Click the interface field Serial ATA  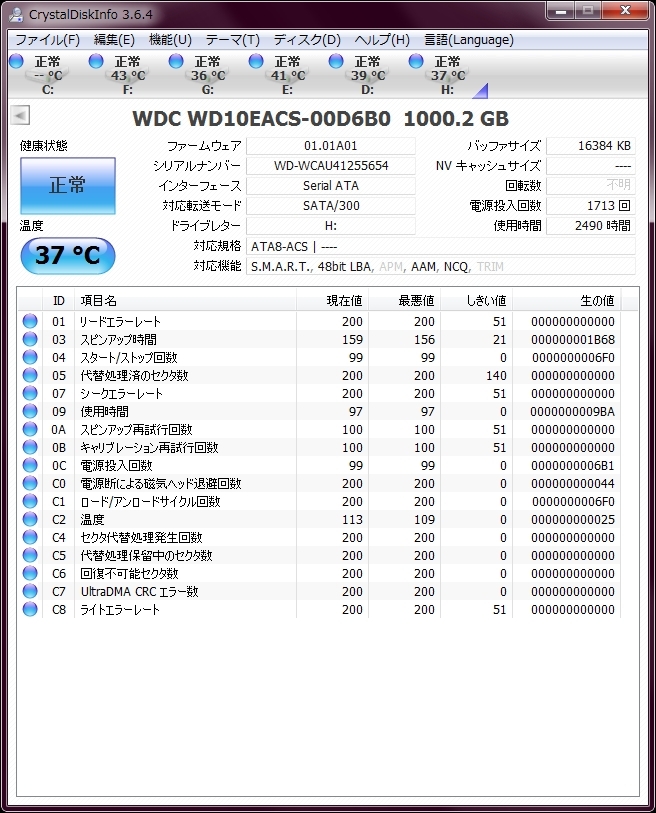(x=331, y=186)
